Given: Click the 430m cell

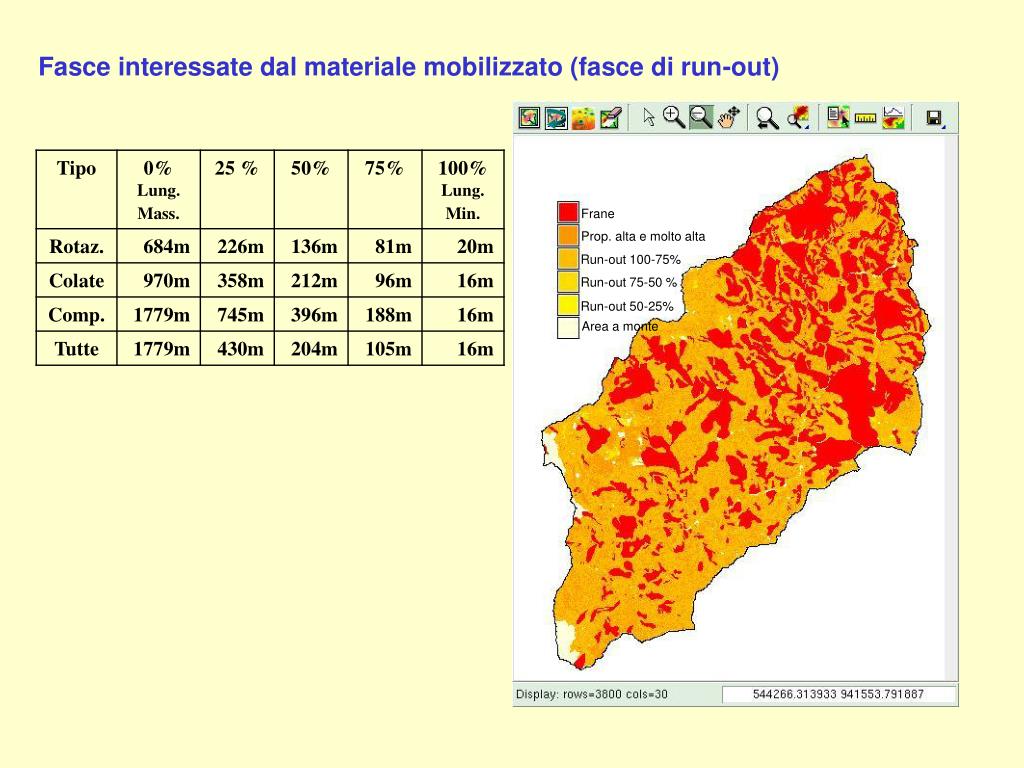Looking at the screenshot, I should (237, 349).
